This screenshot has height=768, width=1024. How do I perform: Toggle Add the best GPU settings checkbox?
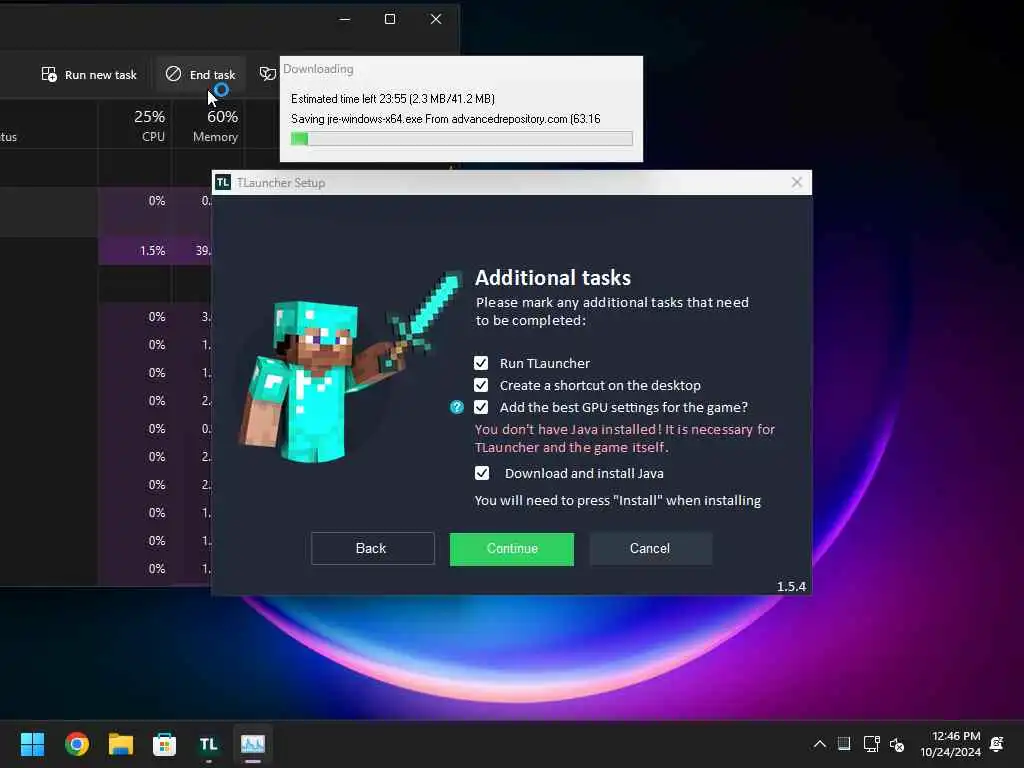(481, 407)
